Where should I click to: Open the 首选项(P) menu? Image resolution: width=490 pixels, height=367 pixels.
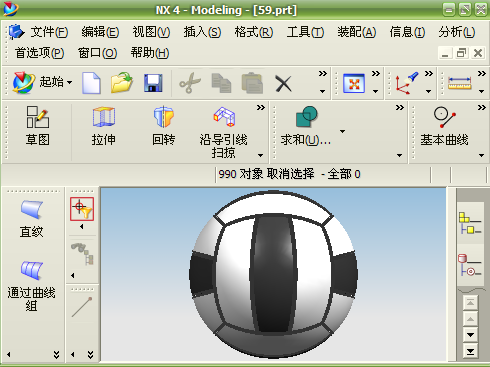(x=39, y=53)
